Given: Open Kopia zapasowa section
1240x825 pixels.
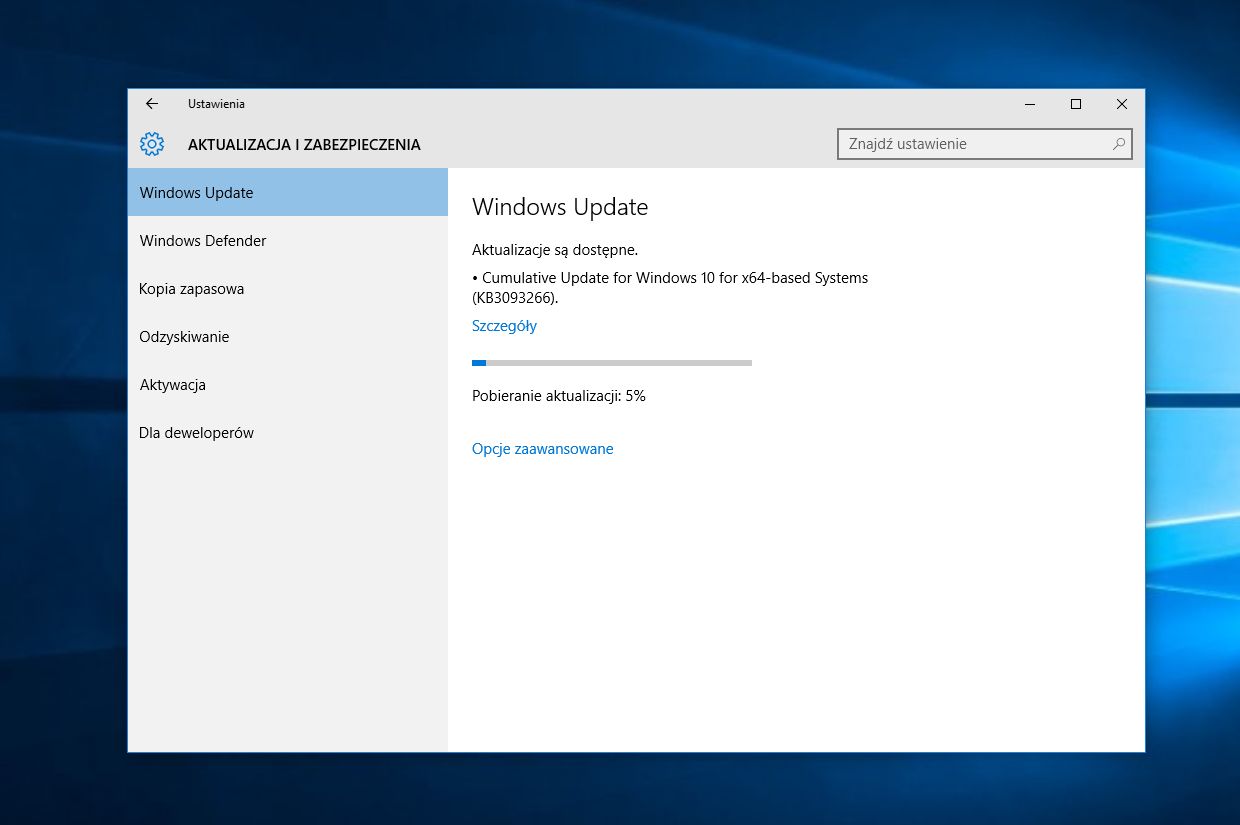Looking at the screenshot, I should tap(288, 288).
